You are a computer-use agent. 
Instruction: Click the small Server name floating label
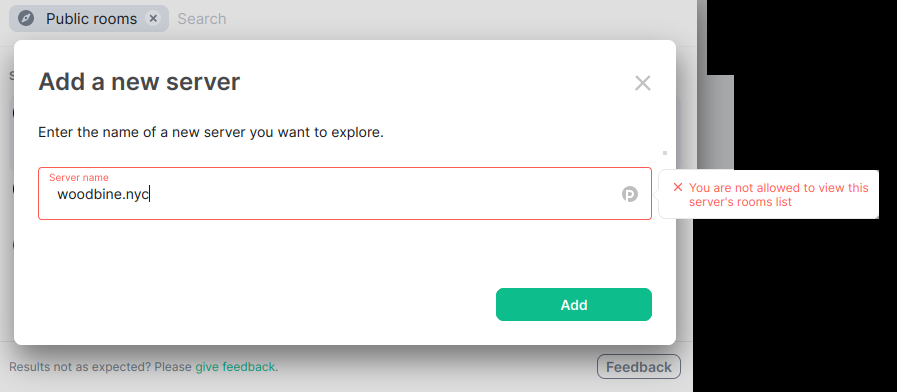78,177
